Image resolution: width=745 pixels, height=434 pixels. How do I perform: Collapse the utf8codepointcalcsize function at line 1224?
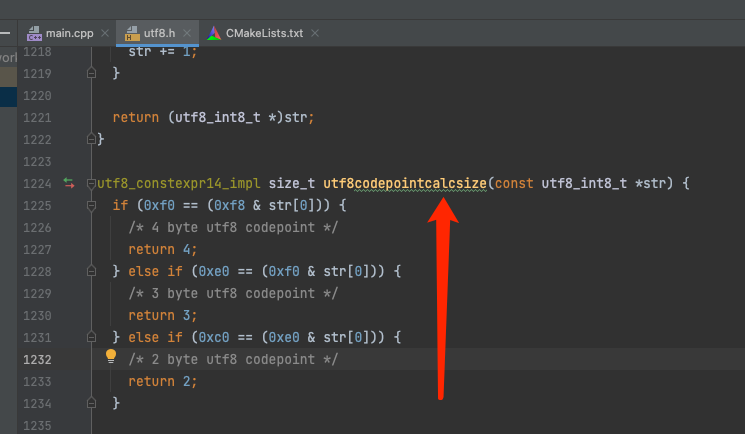click(x=92, y=183)
